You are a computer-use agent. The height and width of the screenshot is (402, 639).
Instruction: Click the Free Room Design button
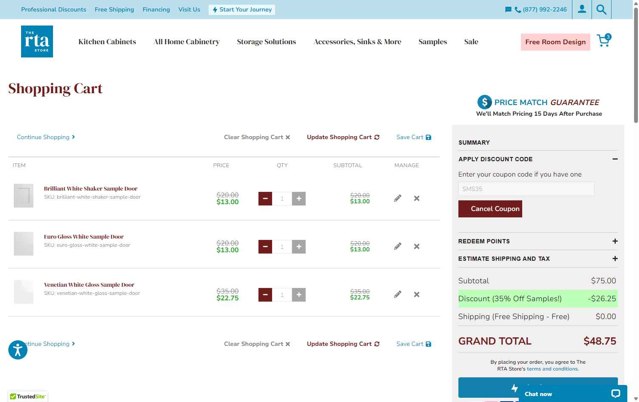(x=555, y=42)
